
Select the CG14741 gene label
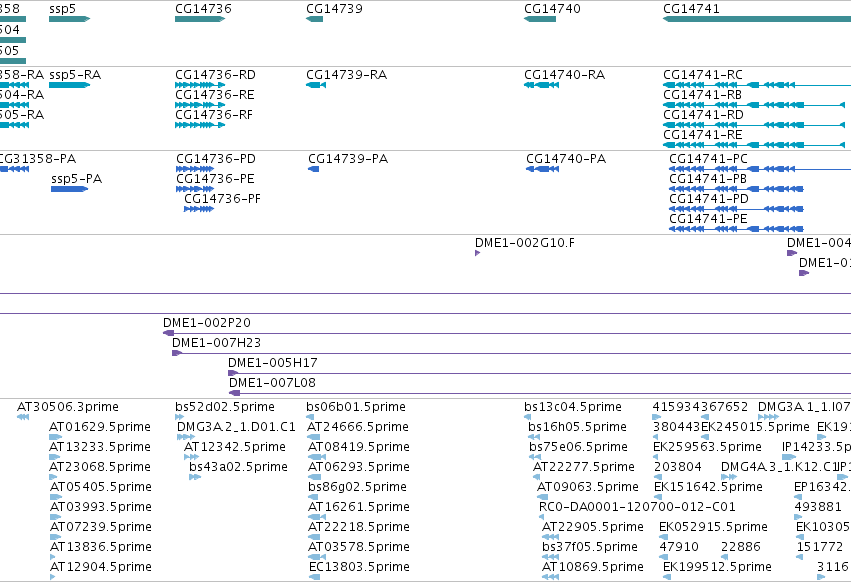coord(691,9)
